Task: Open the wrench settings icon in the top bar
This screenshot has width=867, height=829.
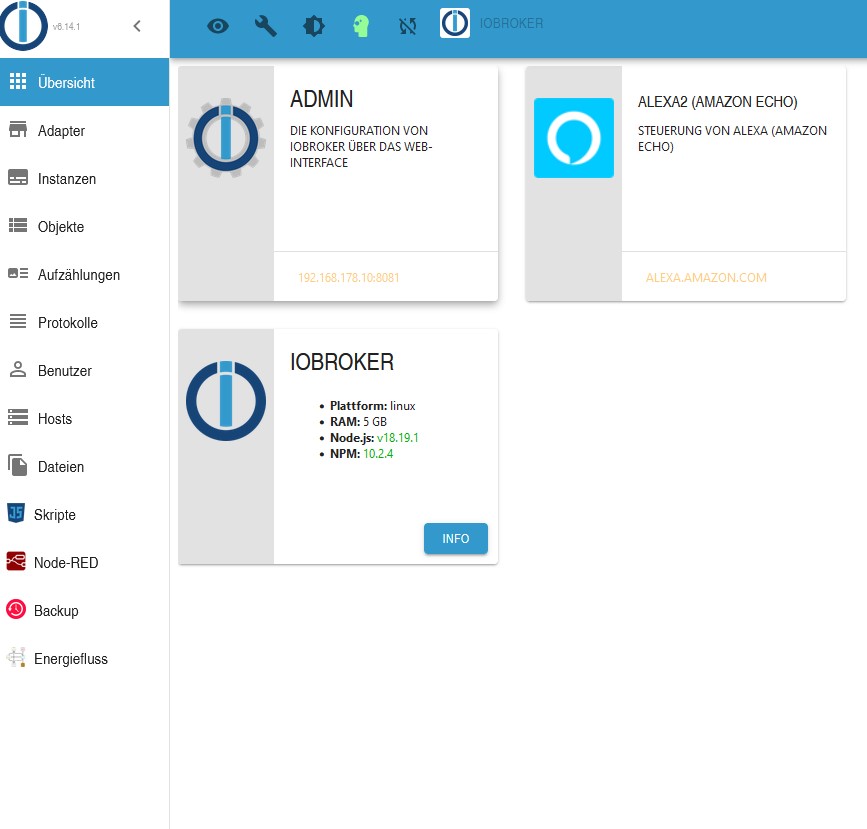Action: tap(265, 26)
